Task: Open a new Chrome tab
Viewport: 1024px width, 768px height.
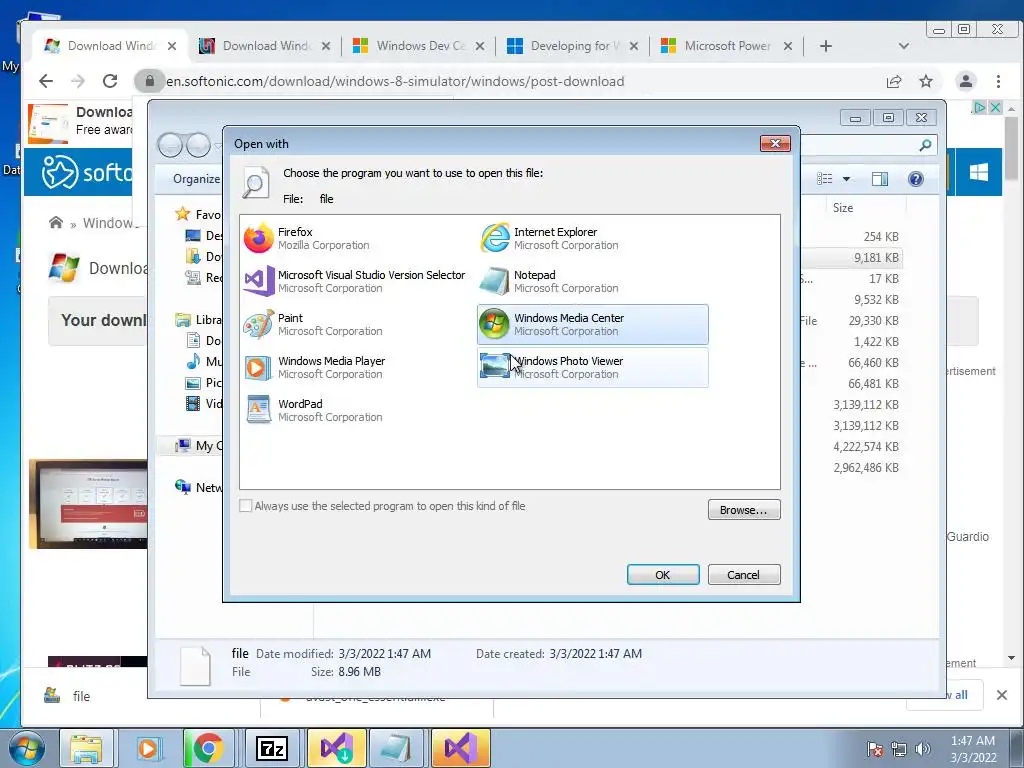Action: (x=825, y=46)
